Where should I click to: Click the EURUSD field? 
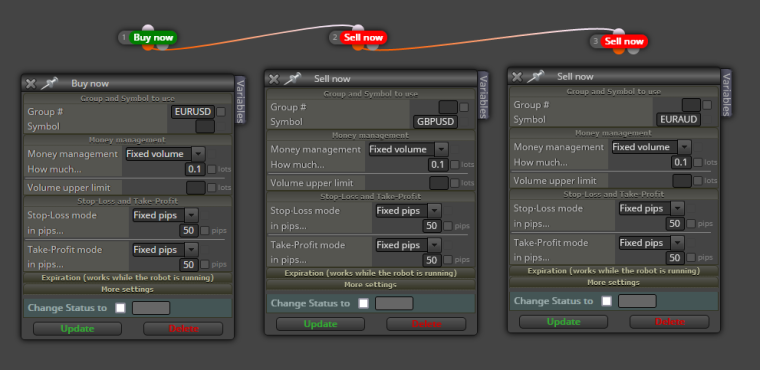point(193,112)
